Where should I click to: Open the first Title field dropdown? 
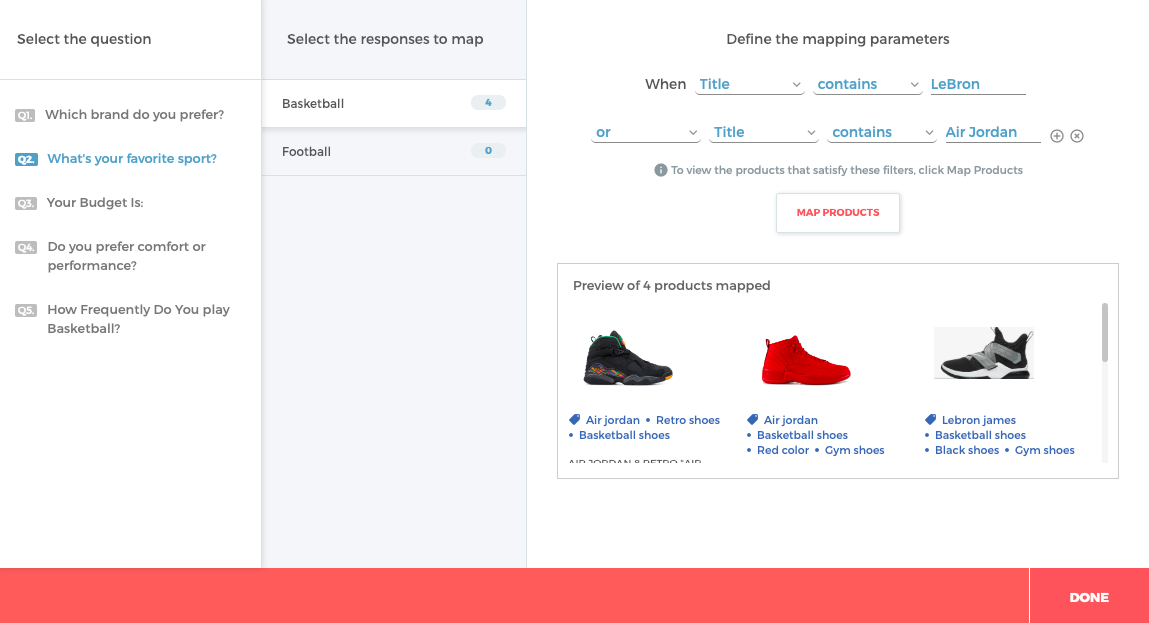750,84
